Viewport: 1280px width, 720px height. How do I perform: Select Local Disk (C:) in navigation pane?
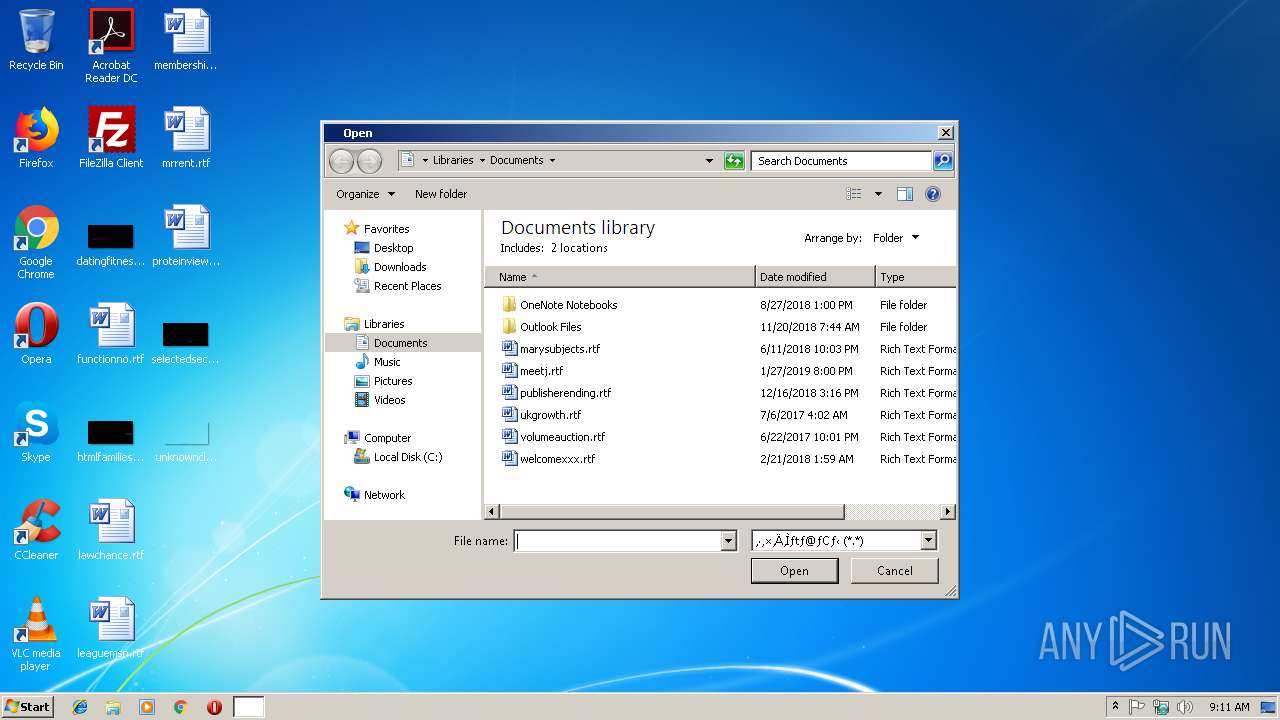(407, 457)
